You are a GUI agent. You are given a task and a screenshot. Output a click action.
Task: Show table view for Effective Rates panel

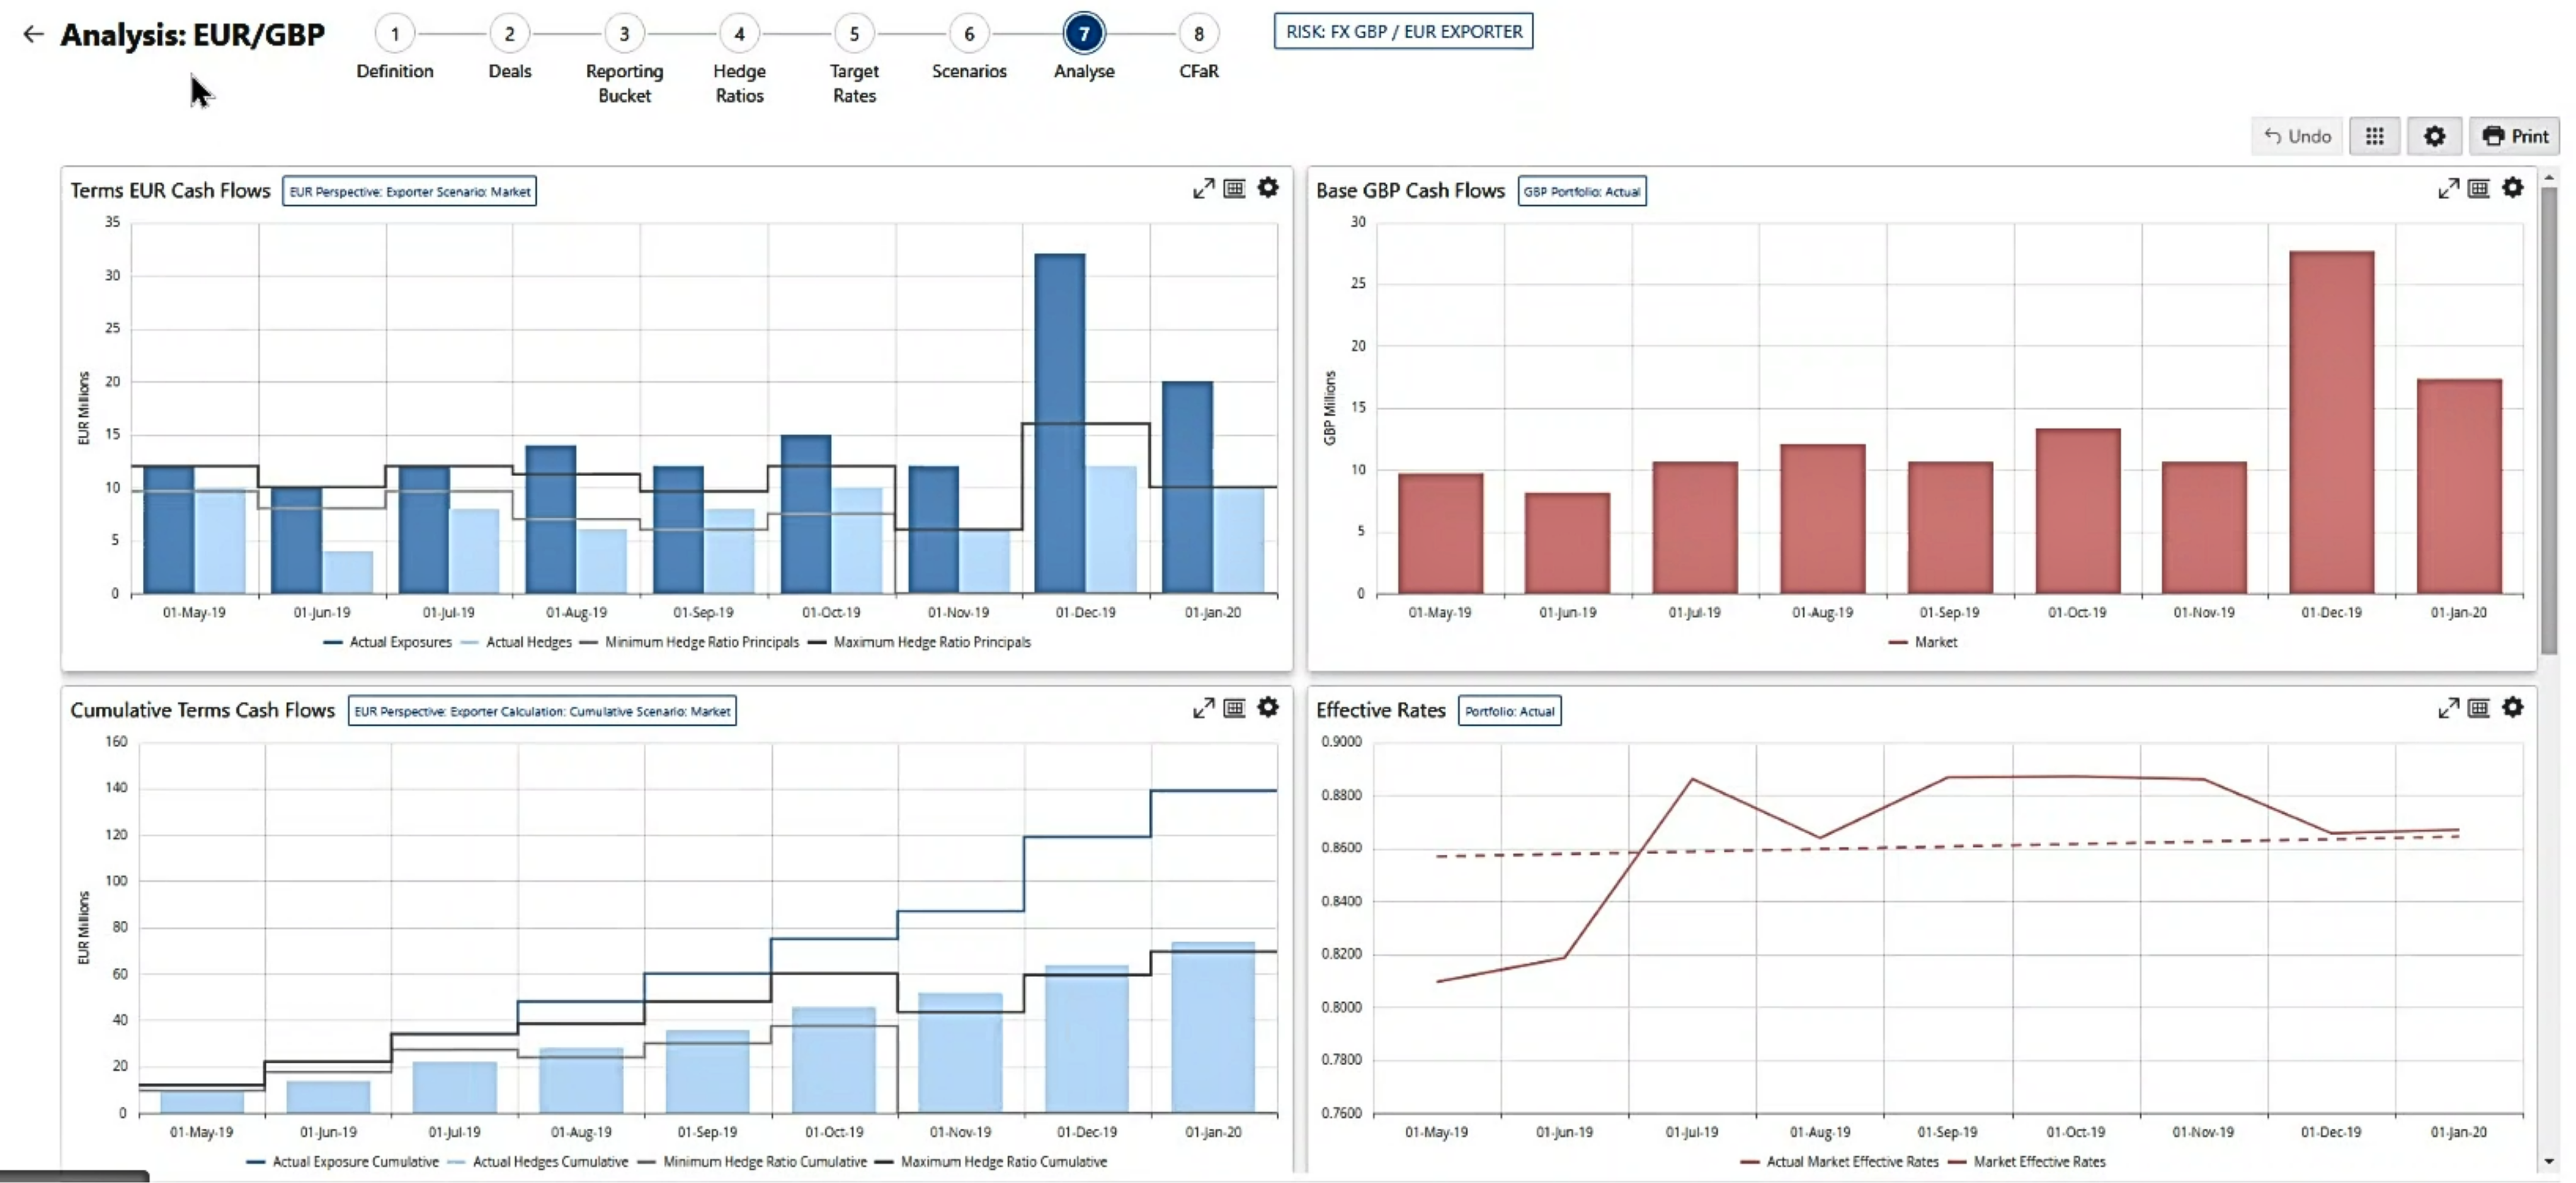point(2478,708)
